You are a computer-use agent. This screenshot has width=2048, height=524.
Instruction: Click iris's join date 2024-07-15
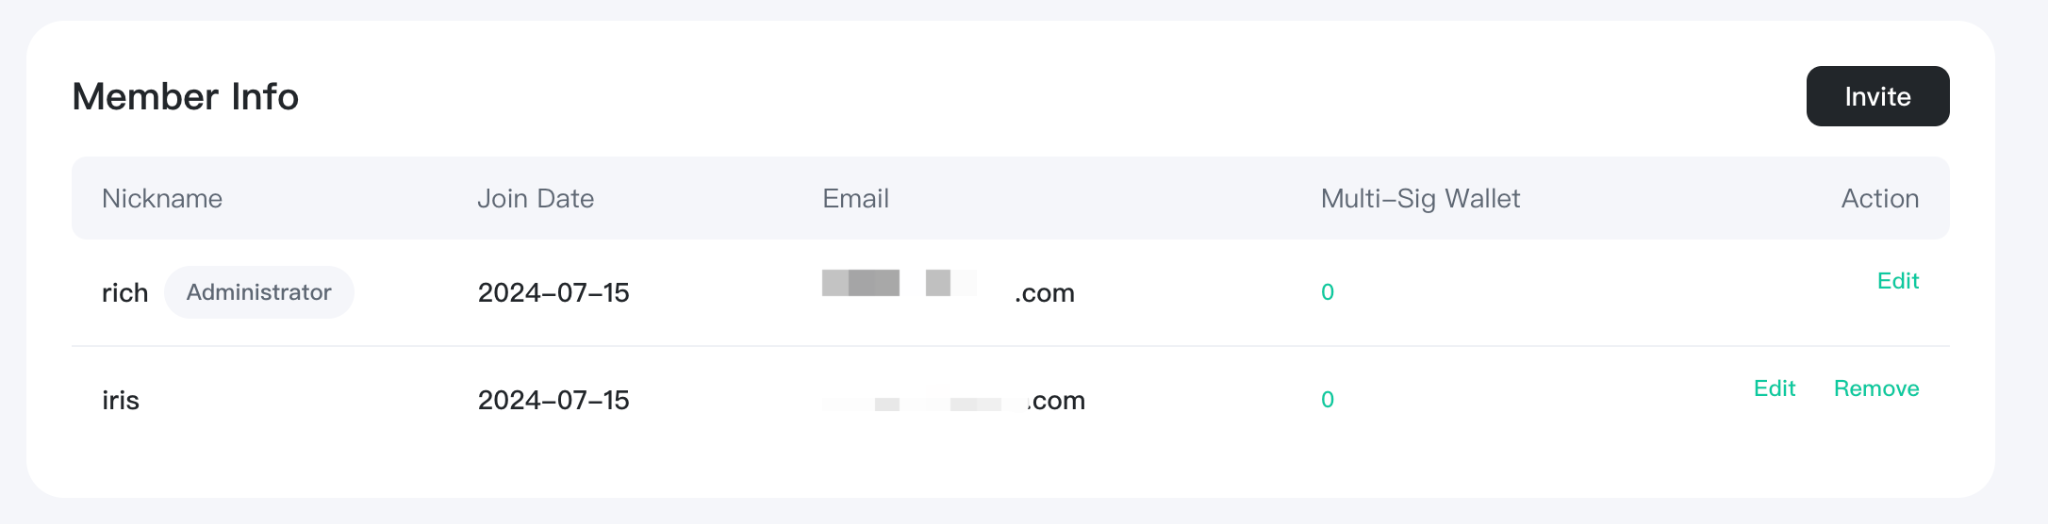pyautogui.click(x=553, y=400)
